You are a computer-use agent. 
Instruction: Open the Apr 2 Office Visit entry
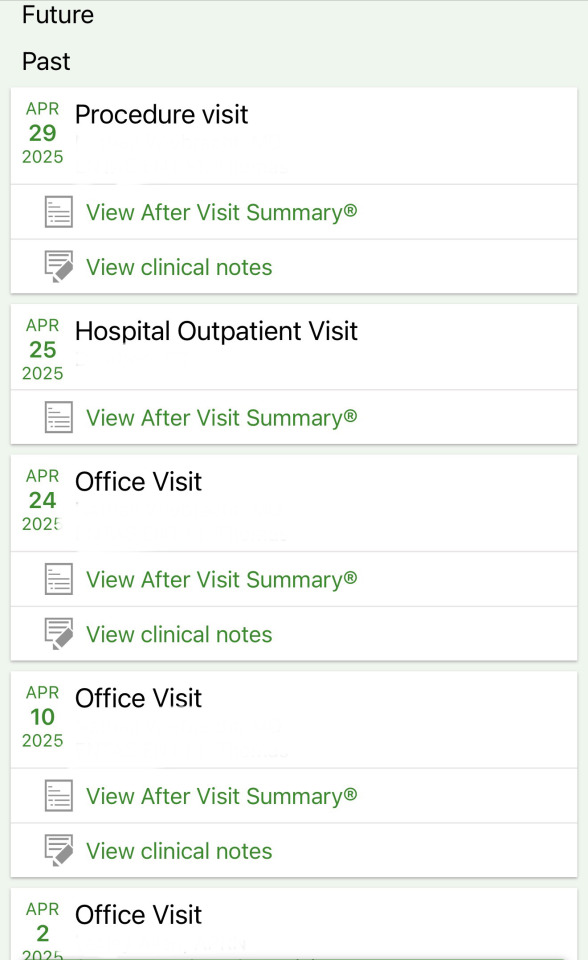point(294,924)
